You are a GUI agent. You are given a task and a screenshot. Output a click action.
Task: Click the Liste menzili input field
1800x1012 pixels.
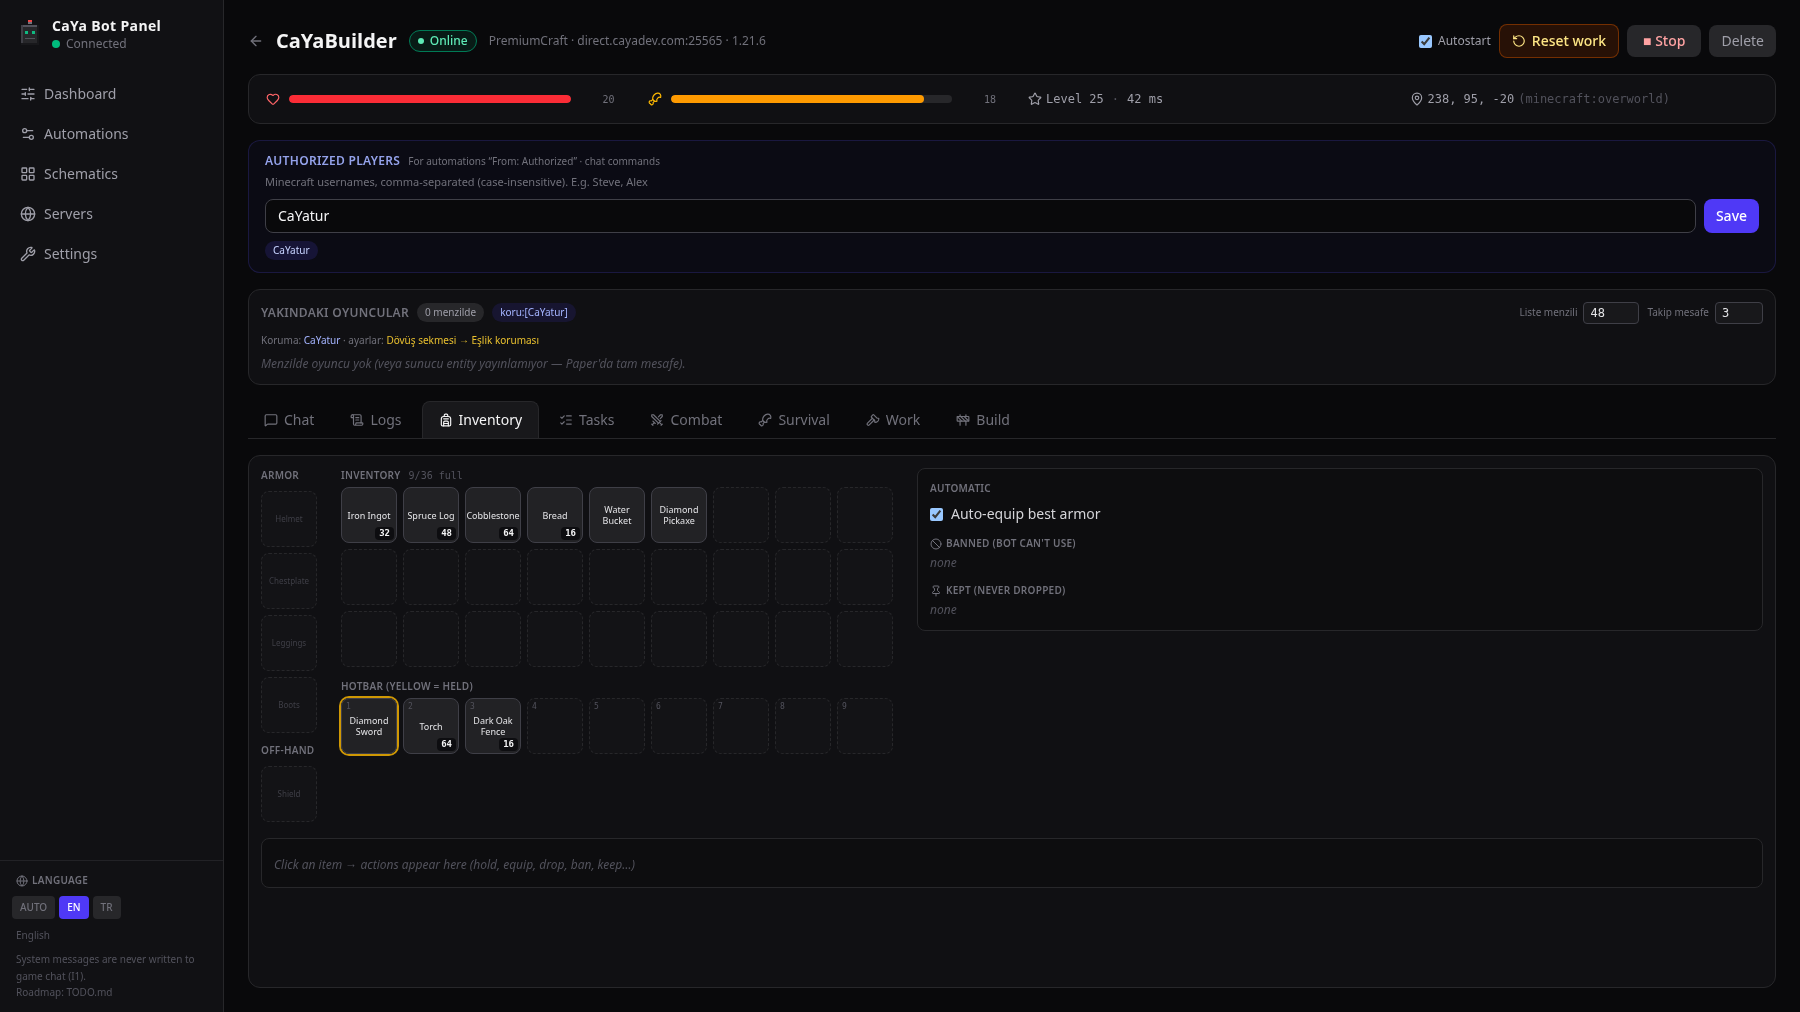(x=1610, y=313)
